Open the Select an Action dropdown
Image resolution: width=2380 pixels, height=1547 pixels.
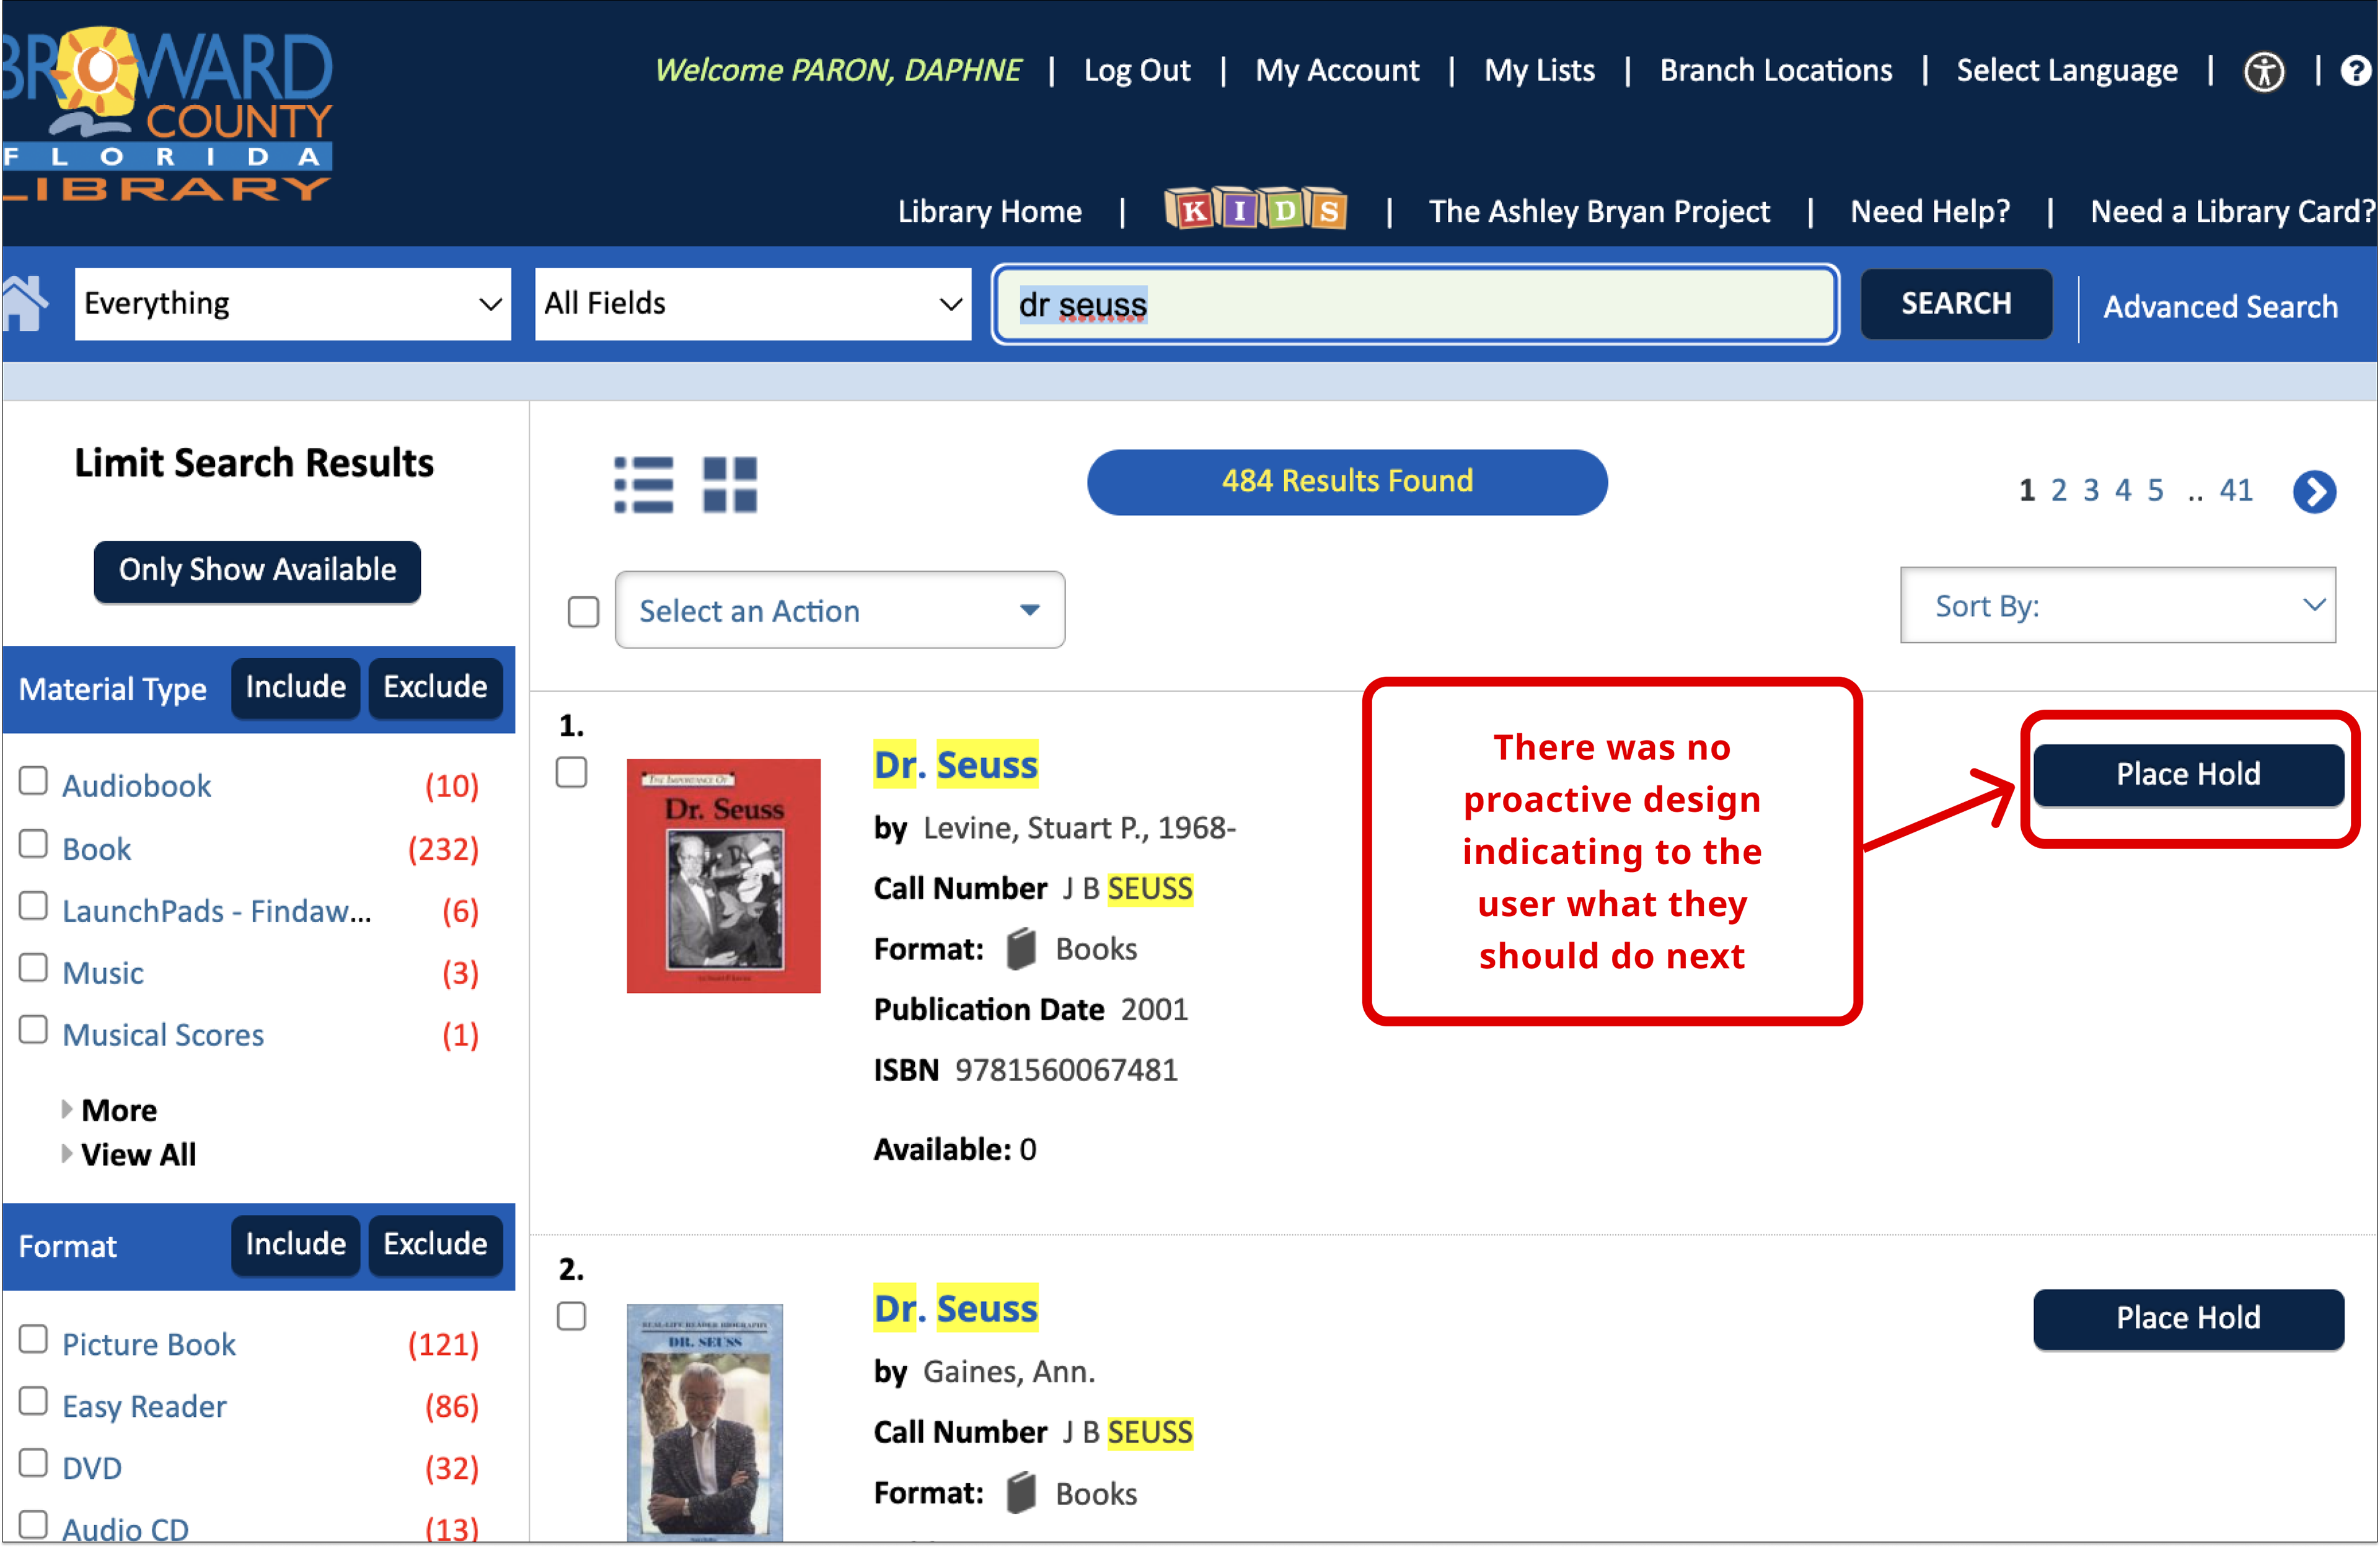point(840,610)
